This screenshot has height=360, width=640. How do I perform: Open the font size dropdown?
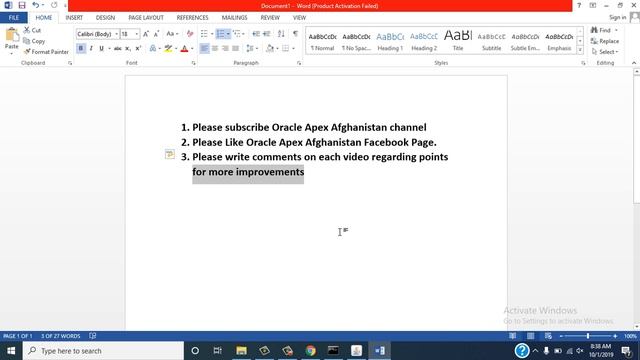click(x=137, y=34)
